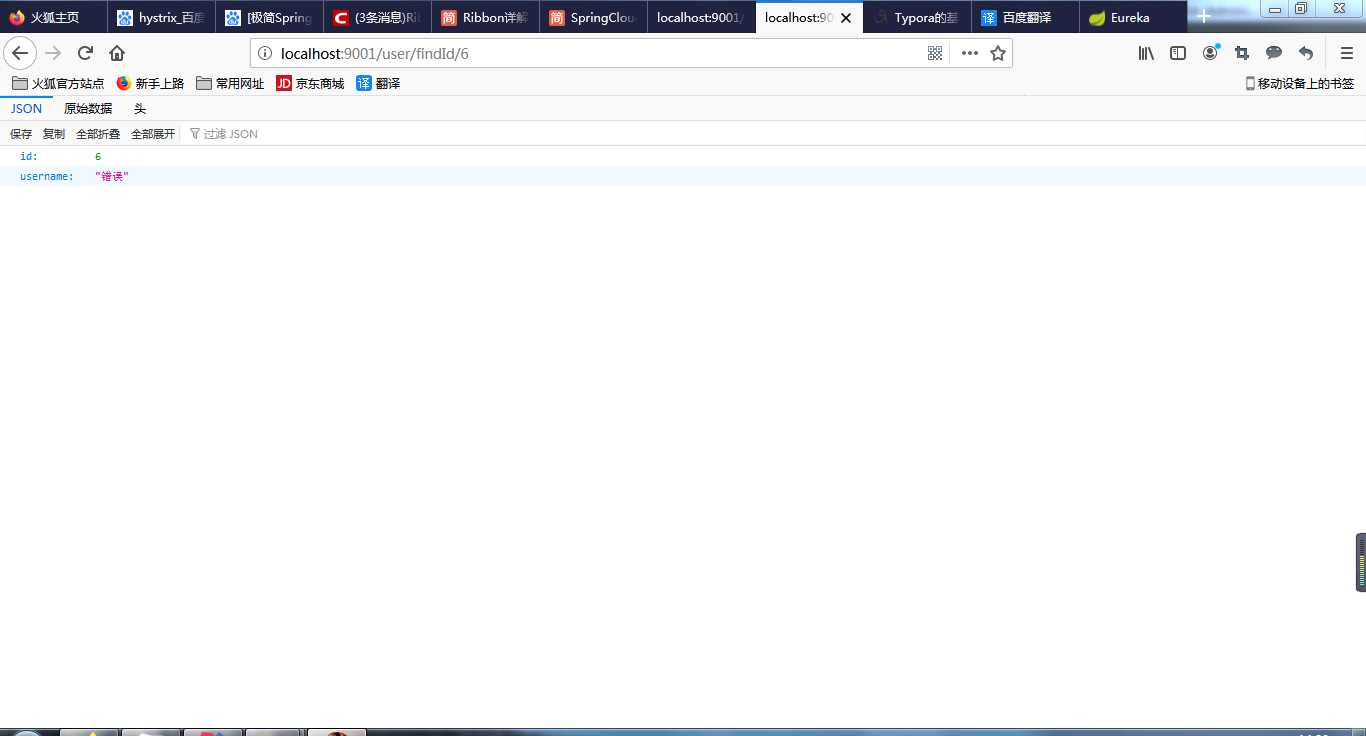Click 保存 to save JSON
The width and height of the screenshot is (1366, 736).
click(21, 134)
